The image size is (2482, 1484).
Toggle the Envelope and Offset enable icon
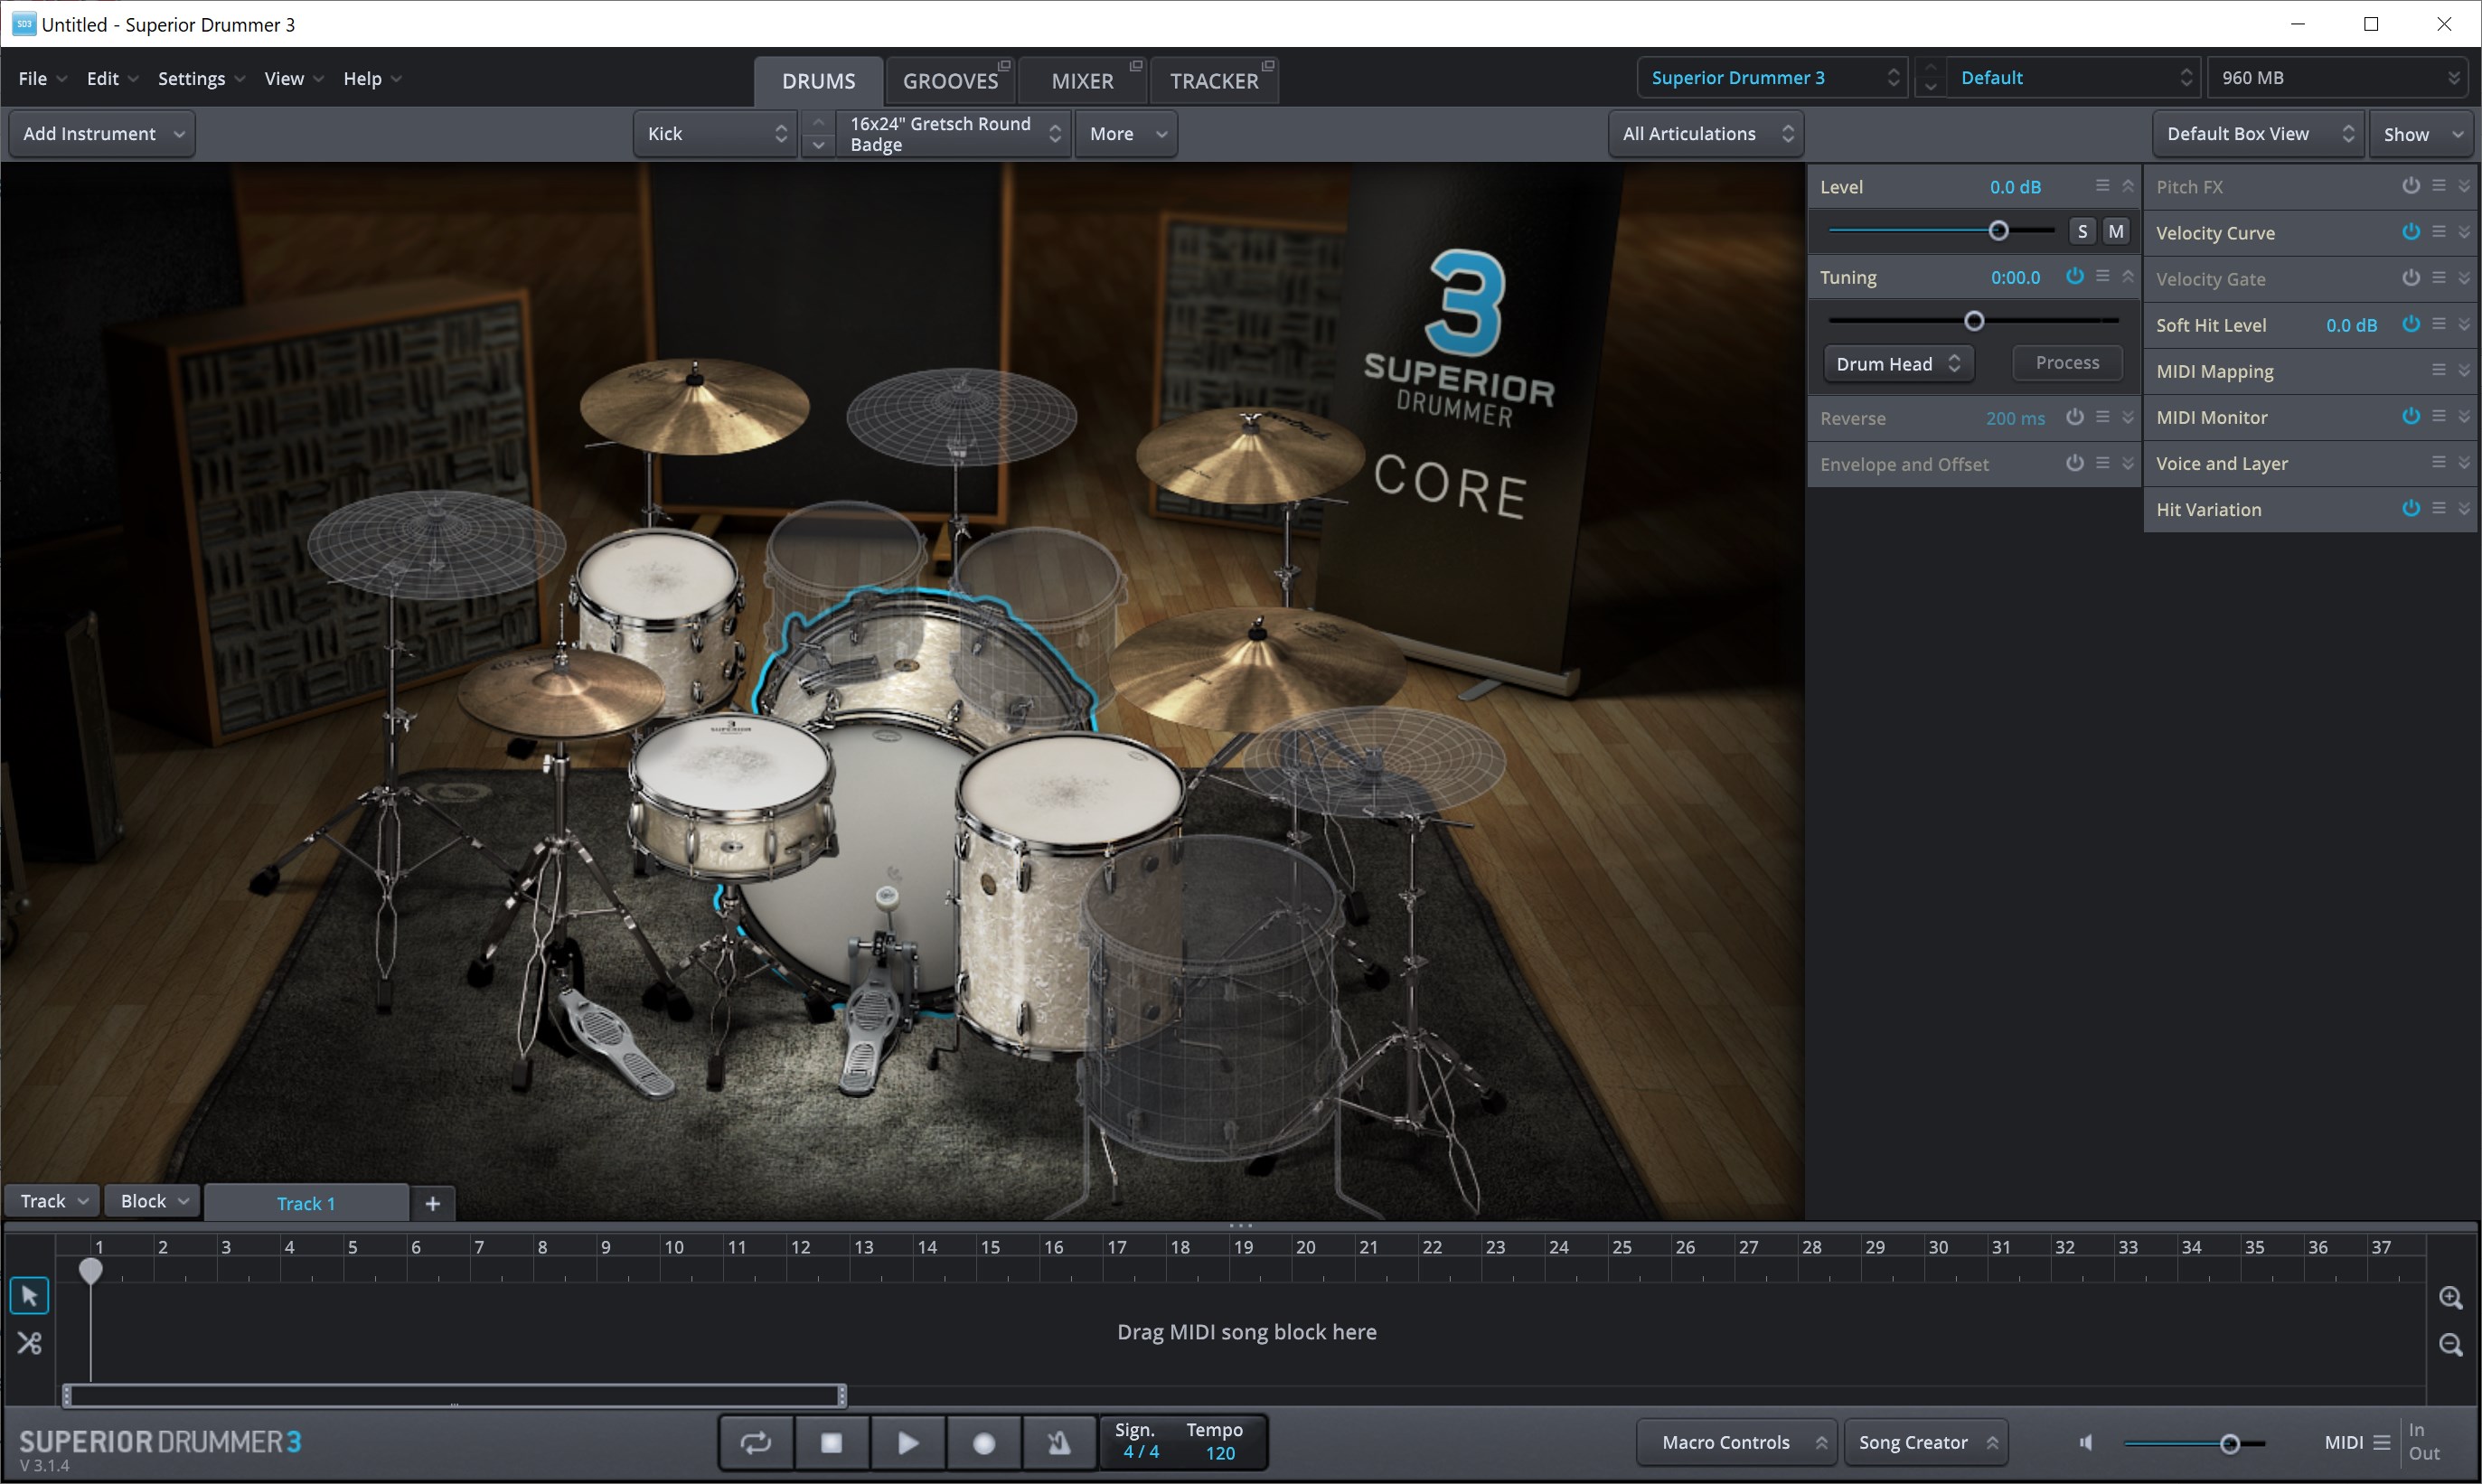point(2073,463)
